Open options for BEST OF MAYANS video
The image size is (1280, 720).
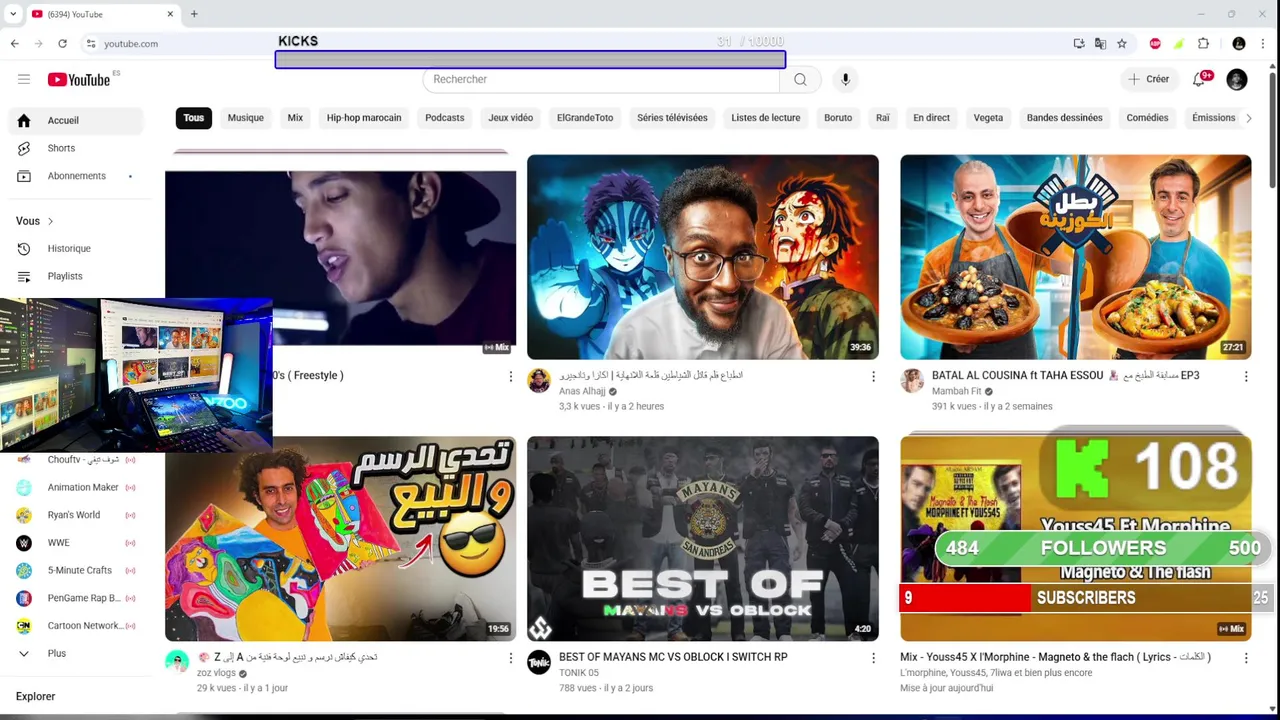(x=873, y=658)
